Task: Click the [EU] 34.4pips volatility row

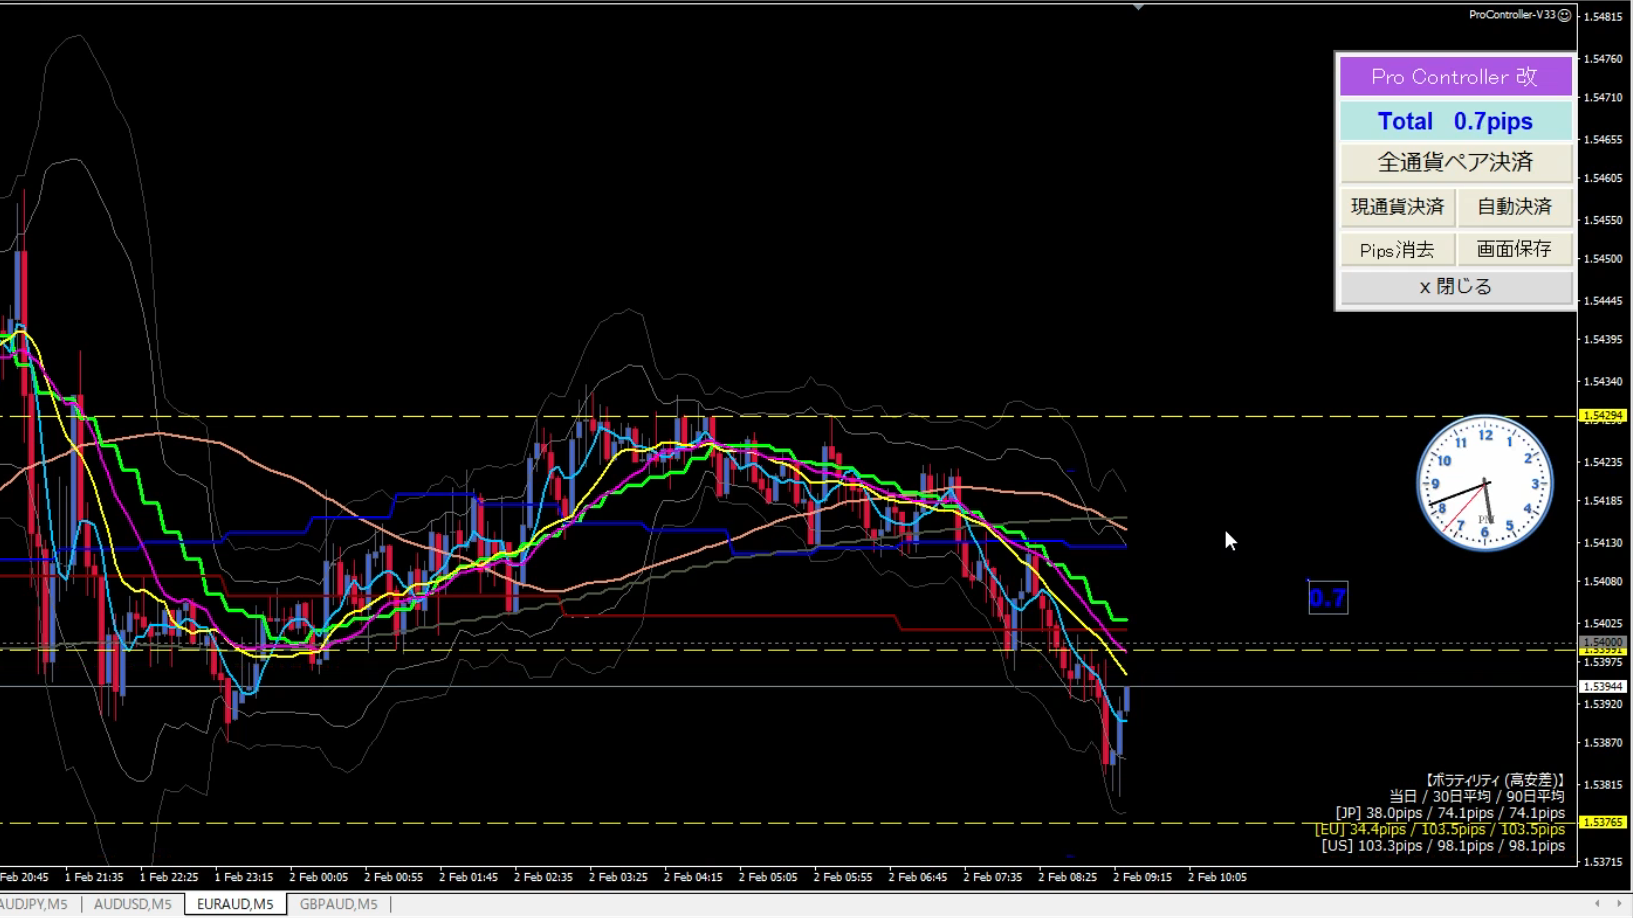Action: coord(1440,830)
